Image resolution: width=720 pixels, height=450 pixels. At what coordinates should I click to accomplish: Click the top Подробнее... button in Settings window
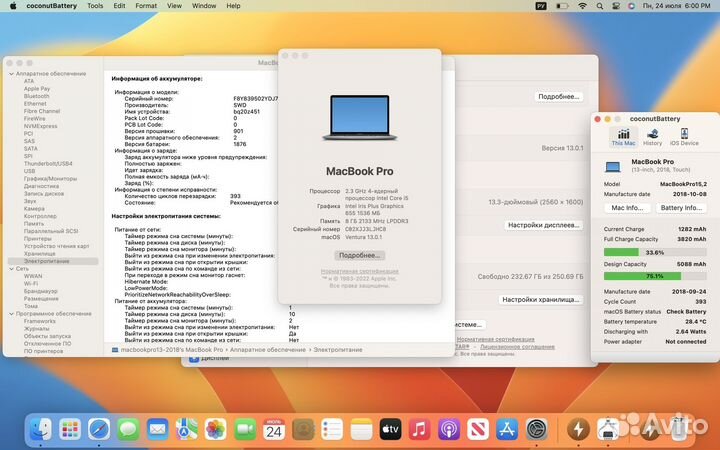pos(558,97)
